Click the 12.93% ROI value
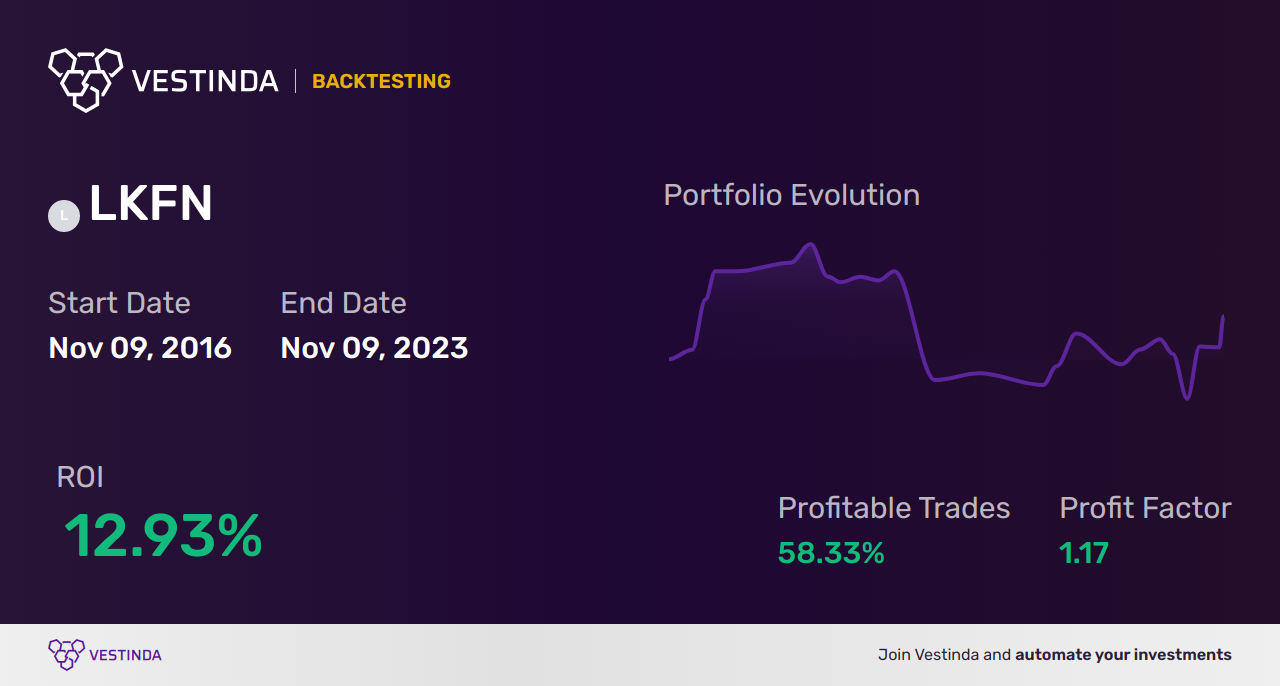The width and height of the screenshot is (1280, 686). click(163, 536)
